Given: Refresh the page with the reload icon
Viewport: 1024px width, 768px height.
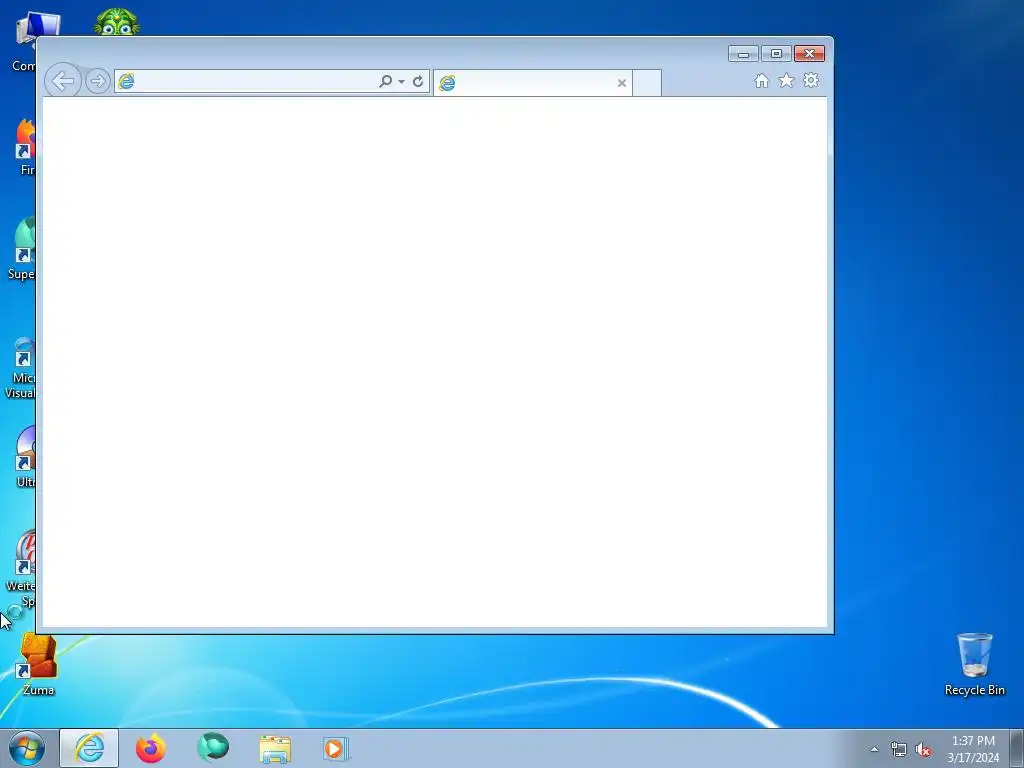Looking at the screenshot, I should click(x=418, y=82).
